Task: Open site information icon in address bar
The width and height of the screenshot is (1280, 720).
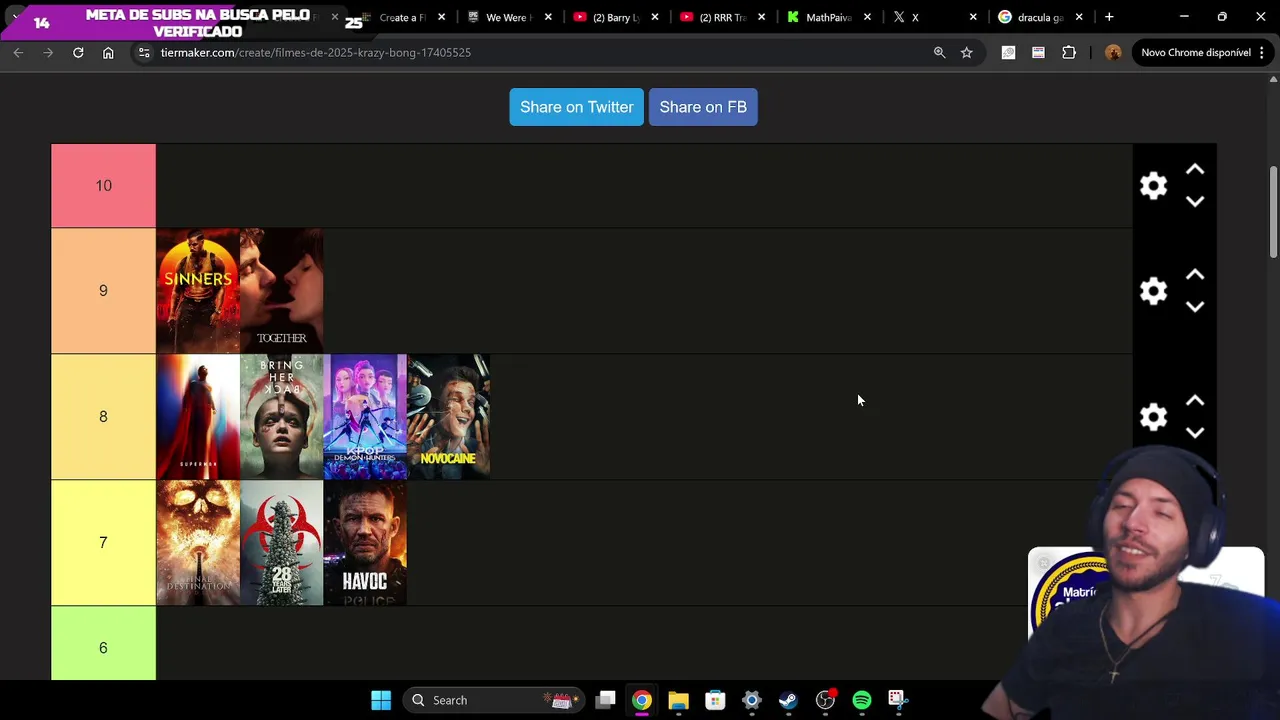Action: pos(143,52)
